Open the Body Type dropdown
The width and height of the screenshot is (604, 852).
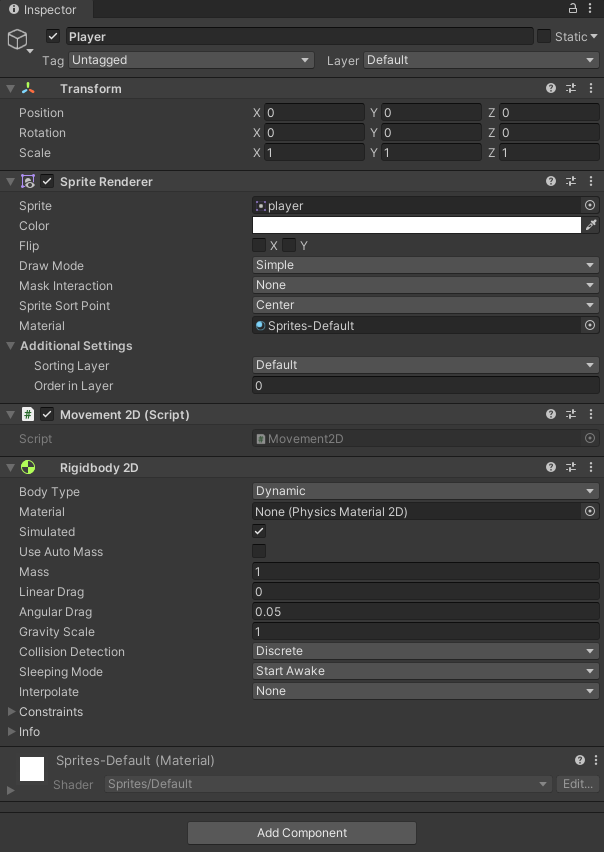[x=425, y=491]
